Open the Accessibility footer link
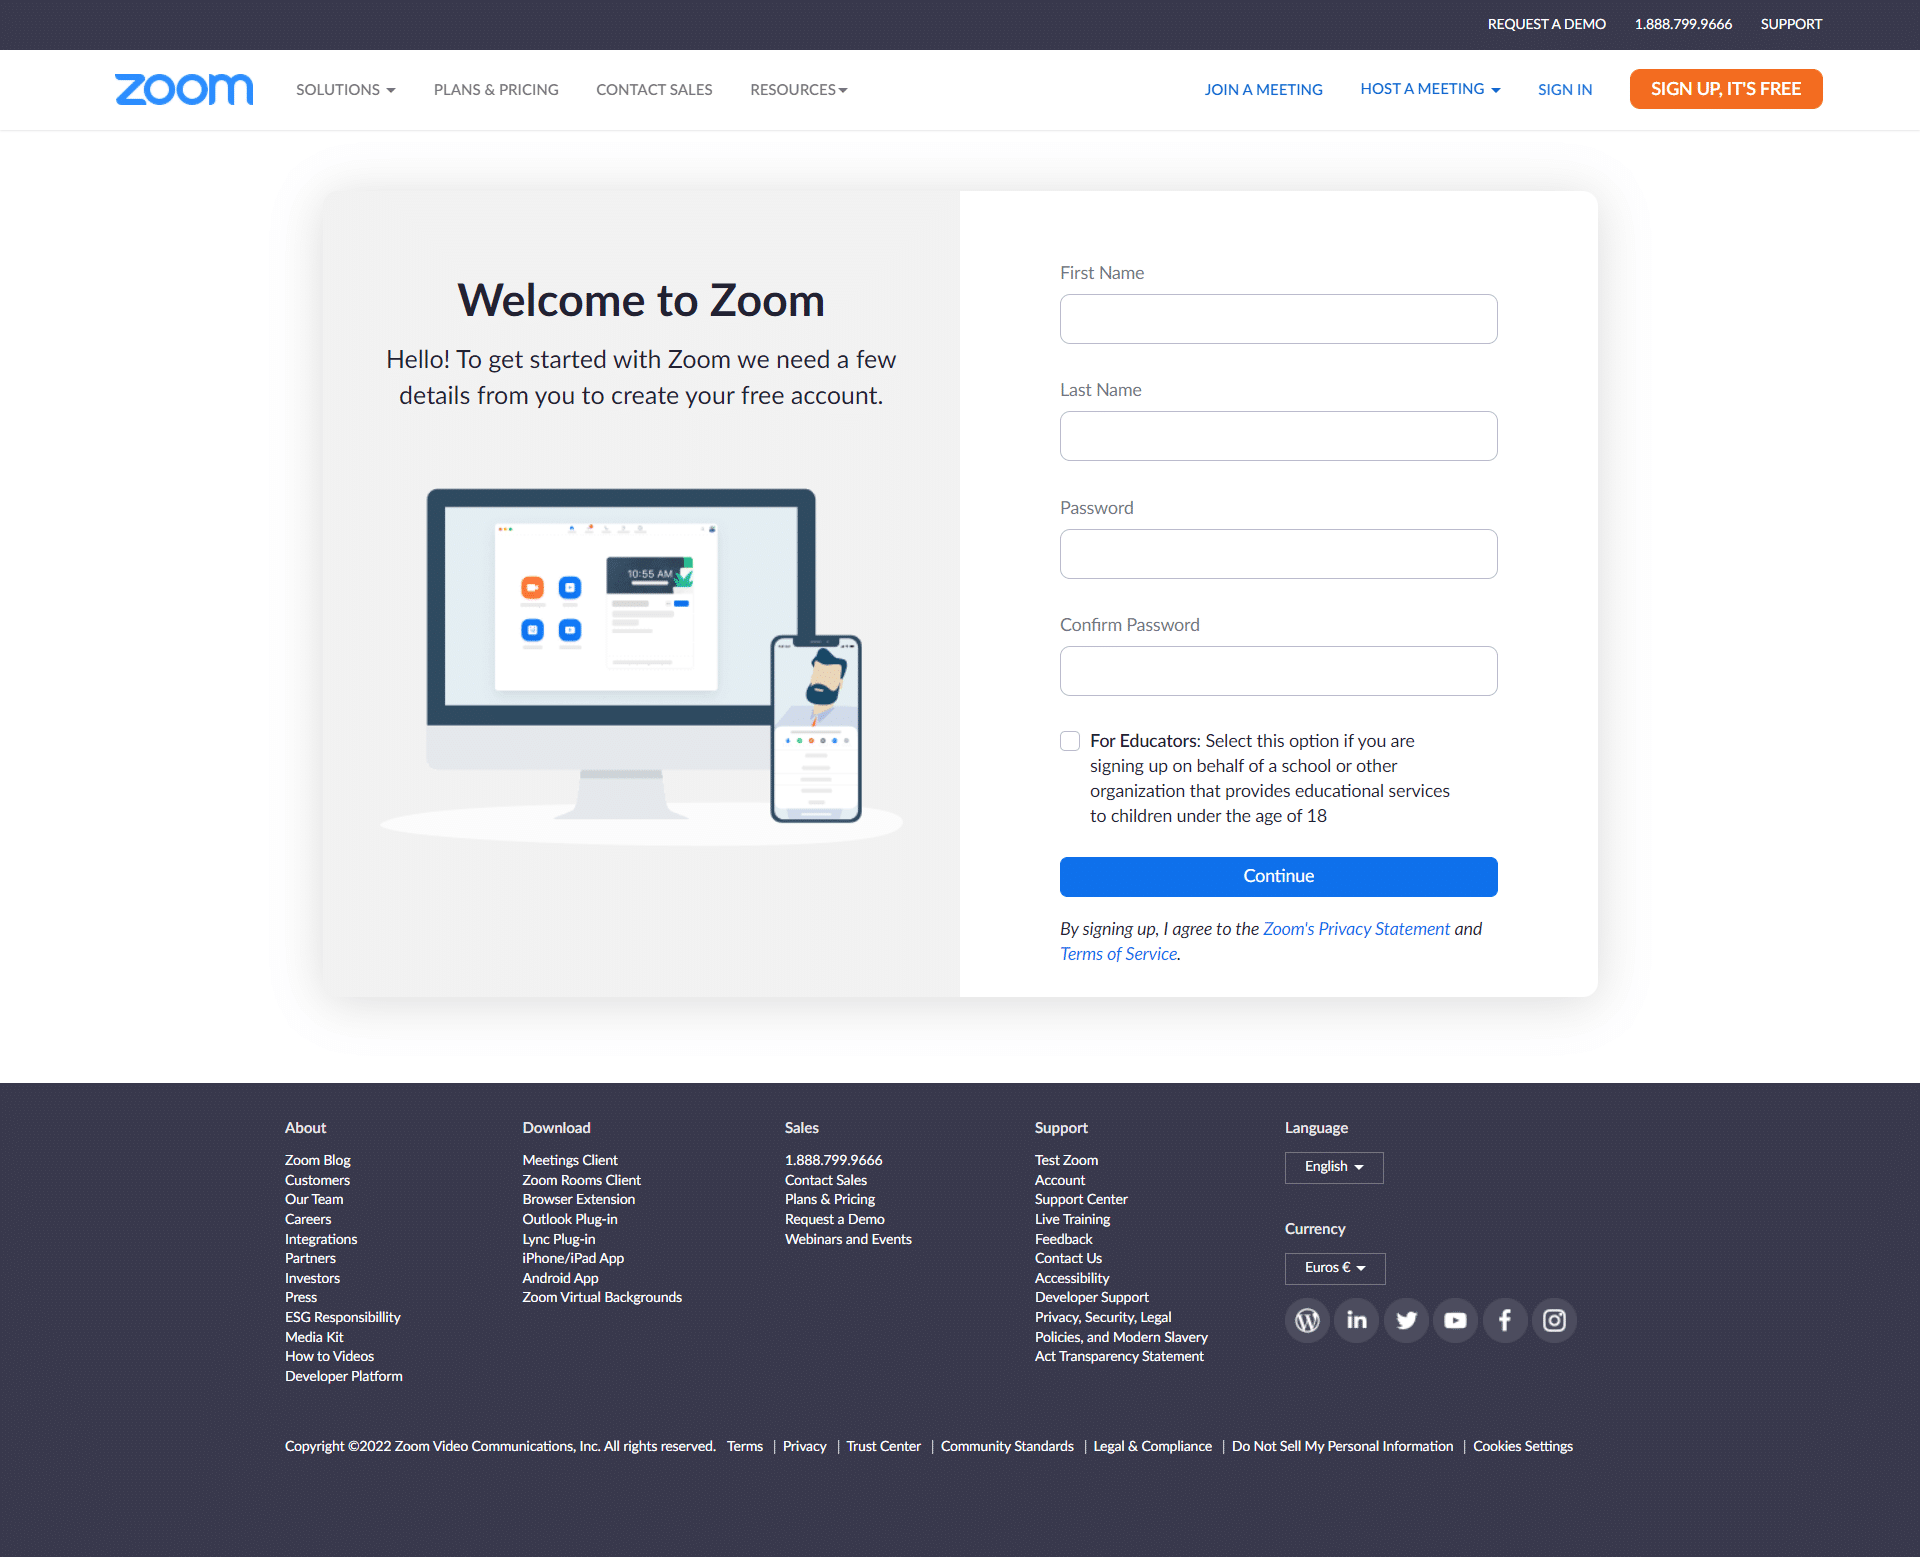This screenshot has height=1557, width=1920. tap(1072, 1278)
